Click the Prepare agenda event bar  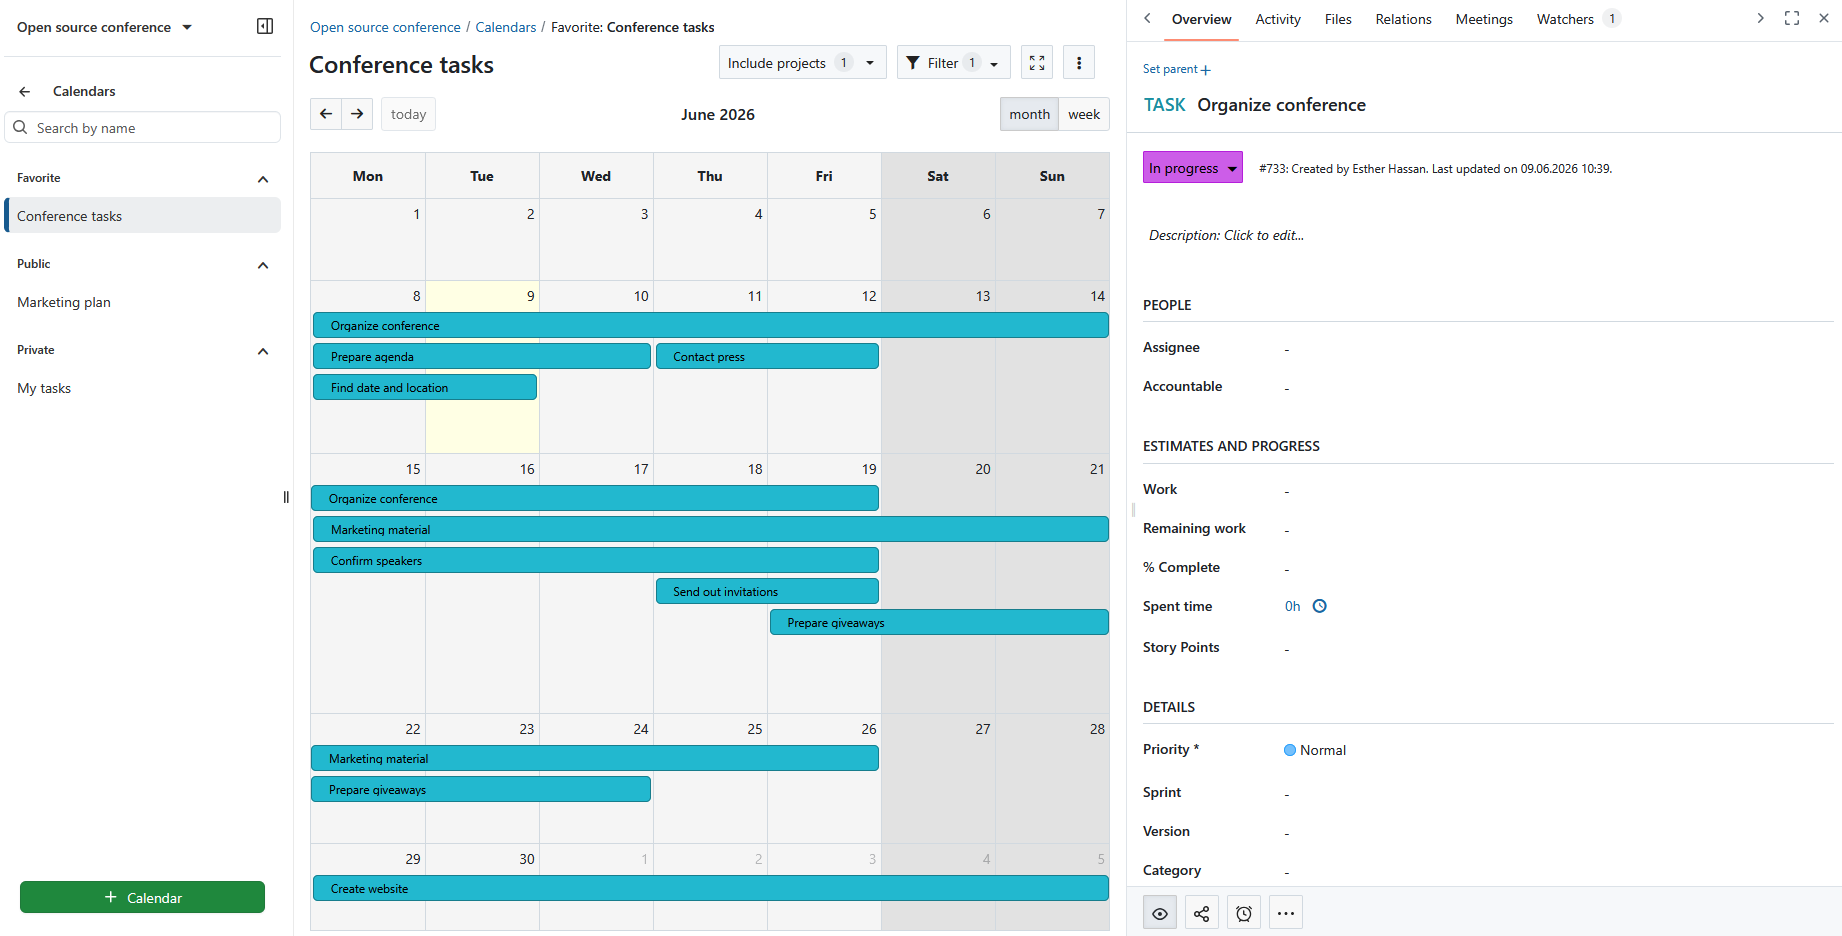[x=482, y=356]
